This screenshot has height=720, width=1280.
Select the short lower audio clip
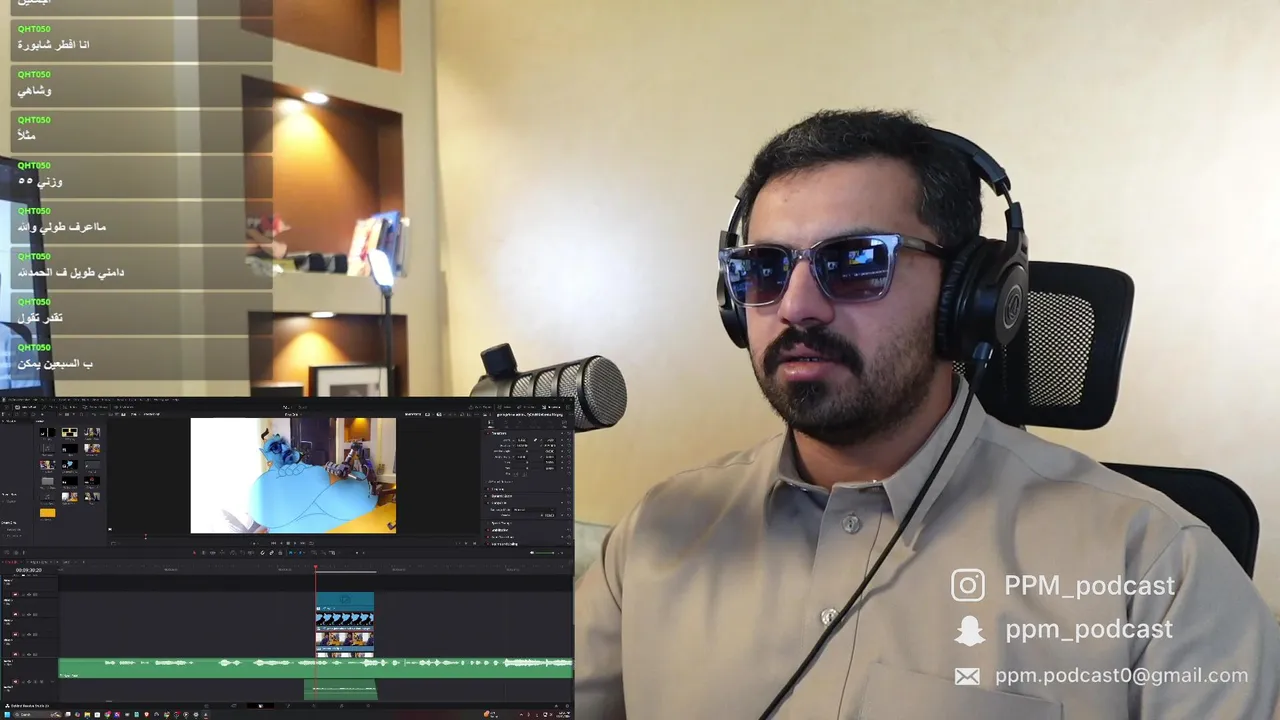tap(340, 689)
